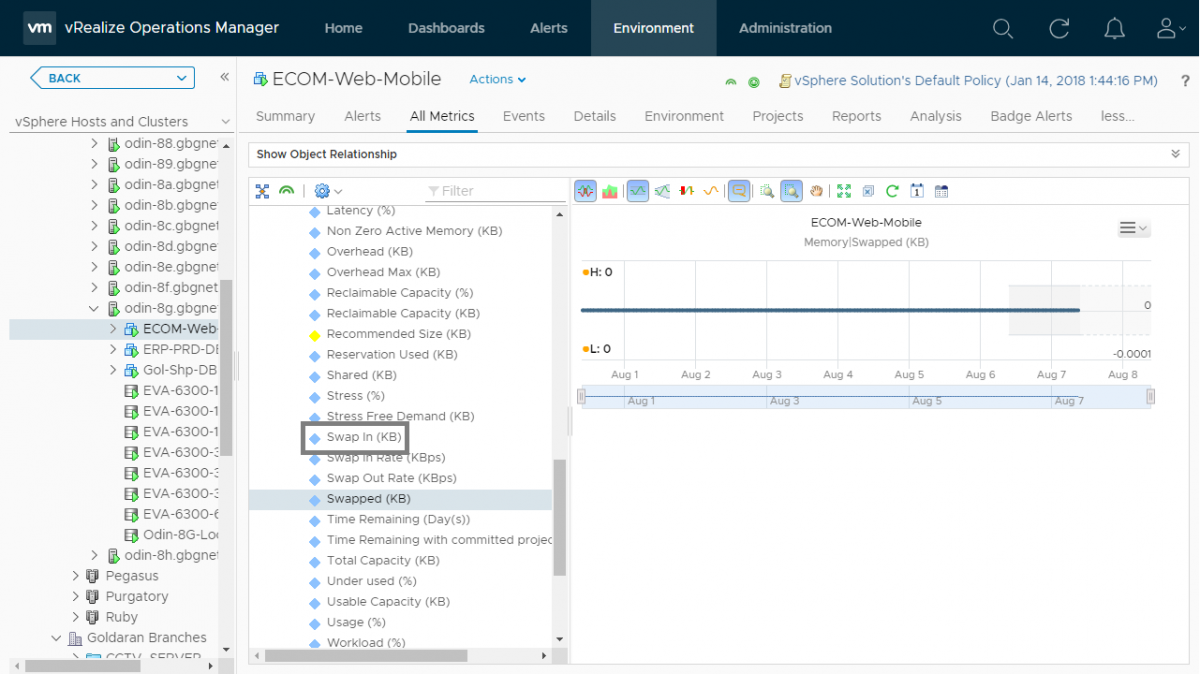Image resolution: width=1200 pixels, height=674 pixels.
Task: Select the Swap Out Rate (KBps) metric
Action: tap(392, 478)
